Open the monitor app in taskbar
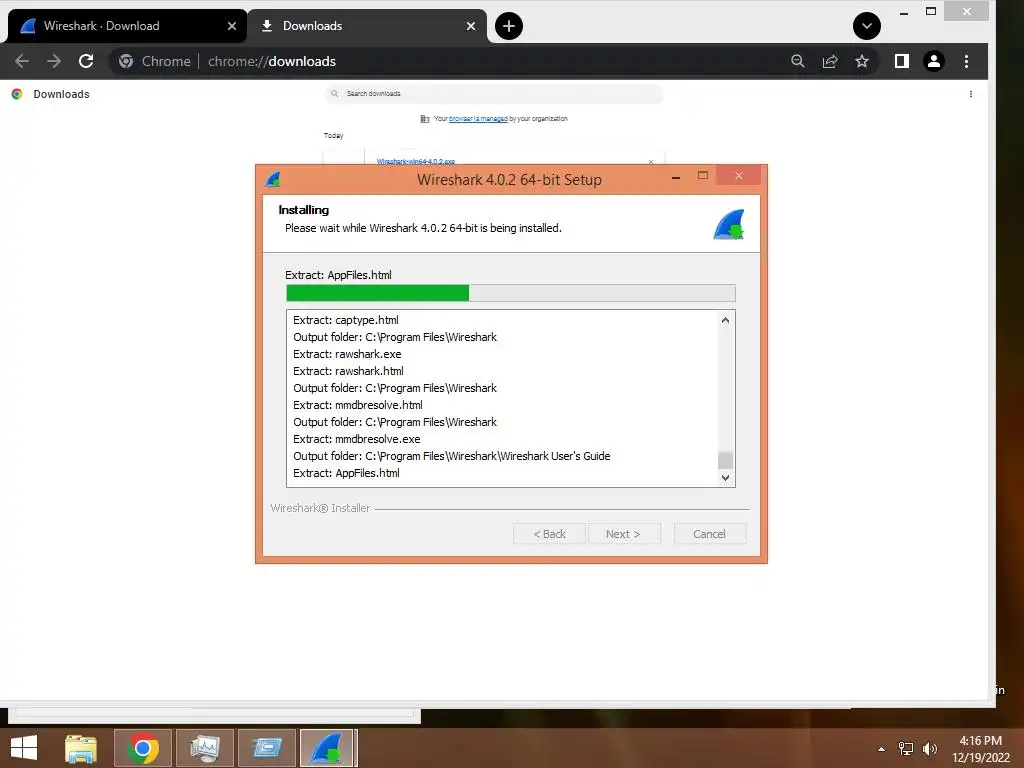 [205, 748]
